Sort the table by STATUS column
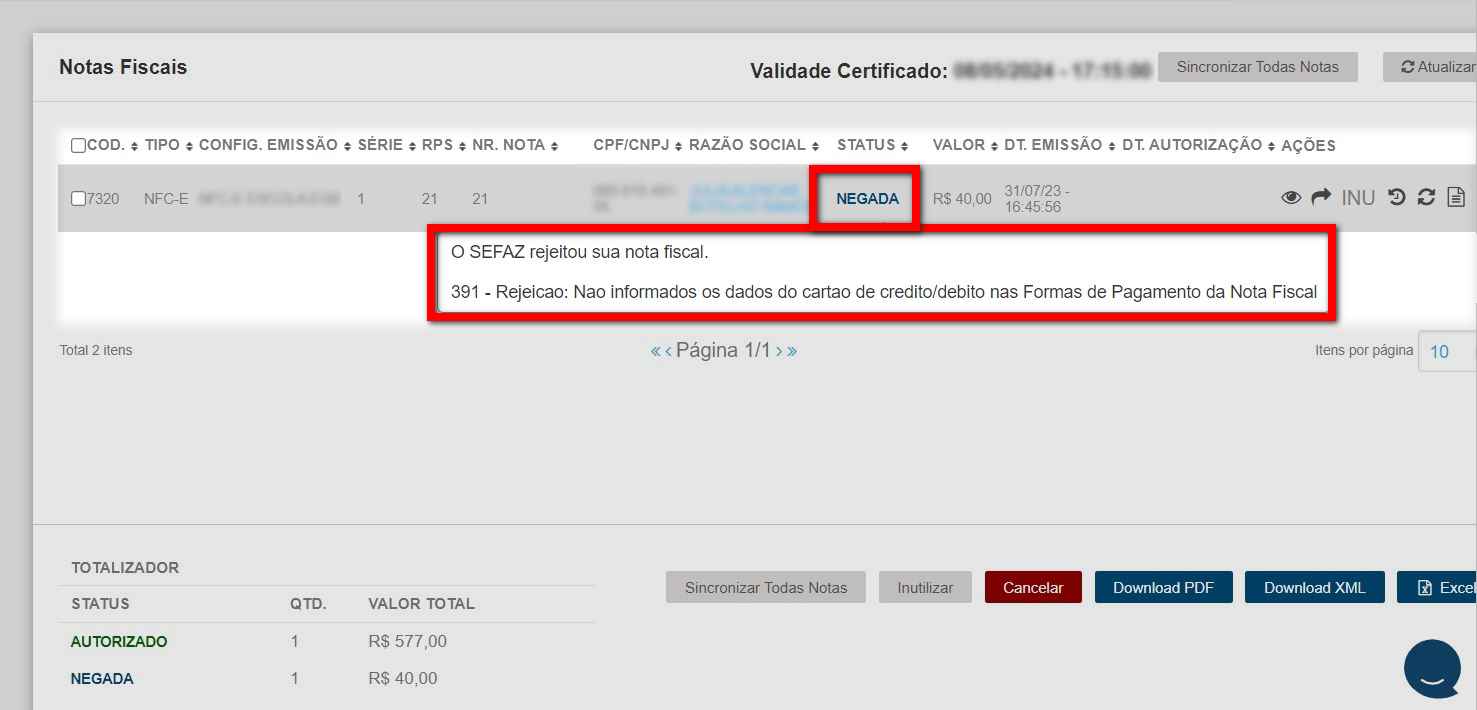Image resolution: width=1477 pixels, height=710 pixels. click(x=872, y=145)
